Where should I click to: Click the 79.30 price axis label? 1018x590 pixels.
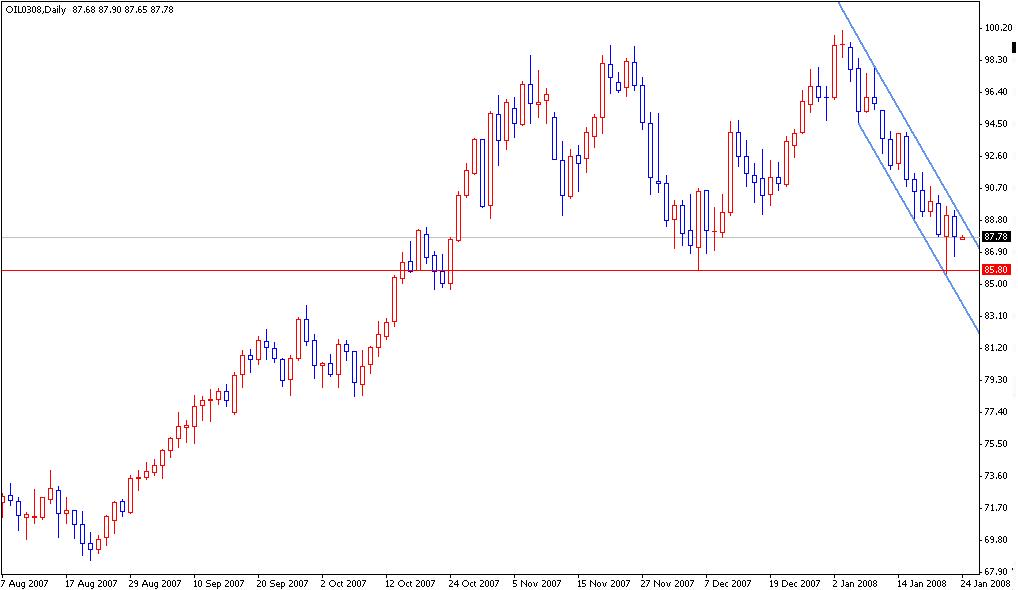coord(997,380)
